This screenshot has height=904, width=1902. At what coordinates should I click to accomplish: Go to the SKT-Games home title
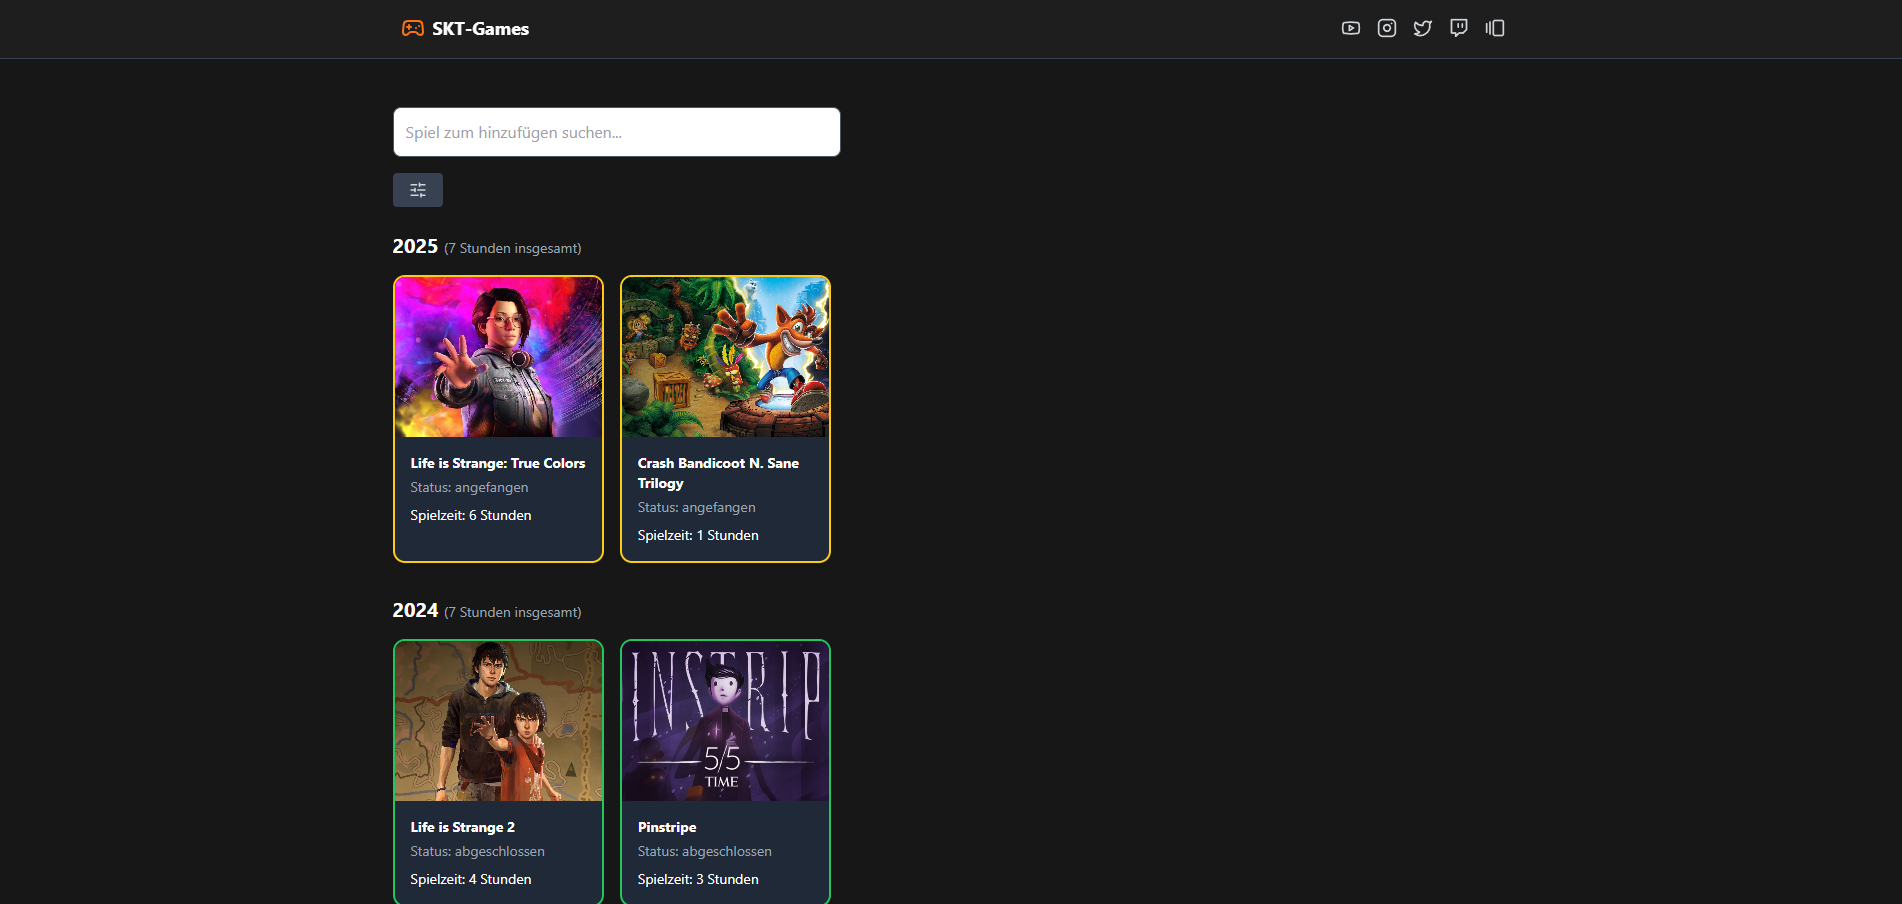[480, 29]
